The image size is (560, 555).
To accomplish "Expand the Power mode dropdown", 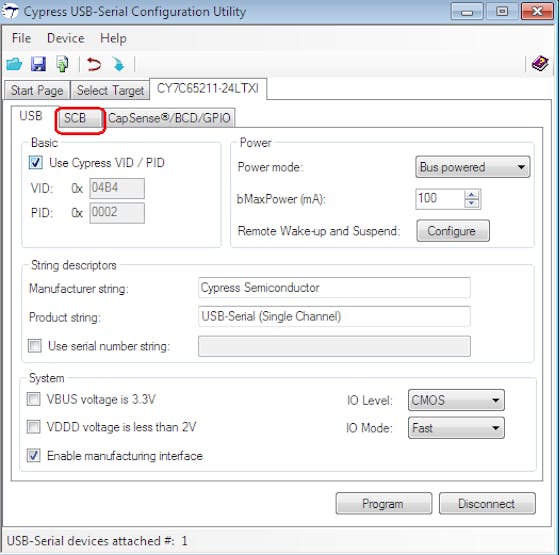I will click(472, 167).
